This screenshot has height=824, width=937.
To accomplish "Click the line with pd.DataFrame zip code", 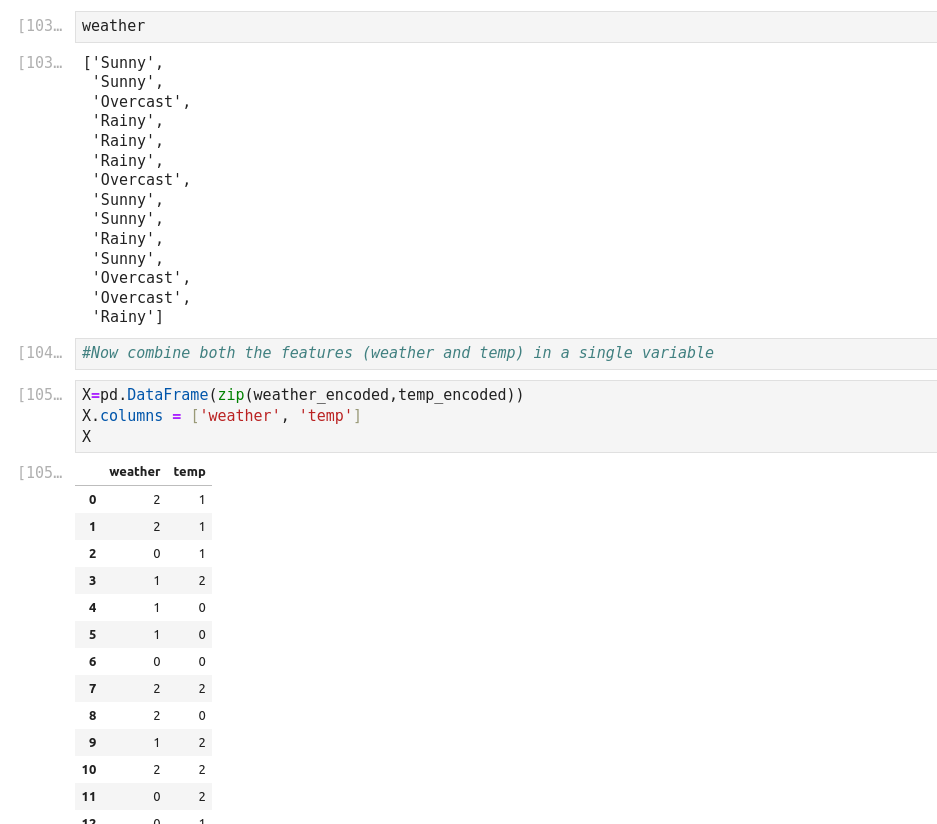I will click(303, 395).
